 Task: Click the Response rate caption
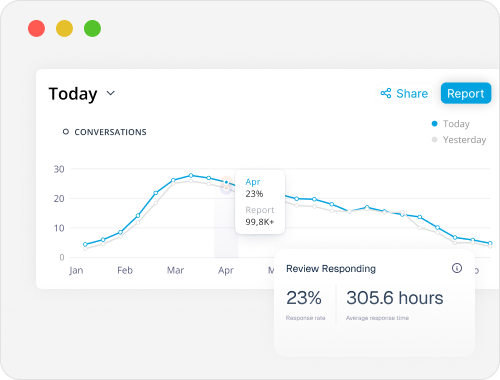305,318
